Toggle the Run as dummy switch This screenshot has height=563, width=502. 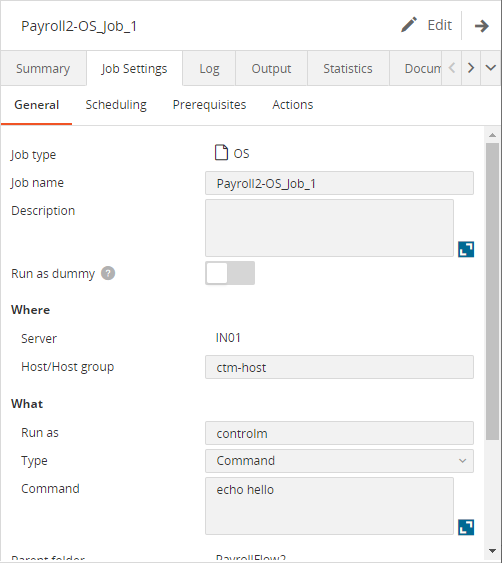(230, 273)
